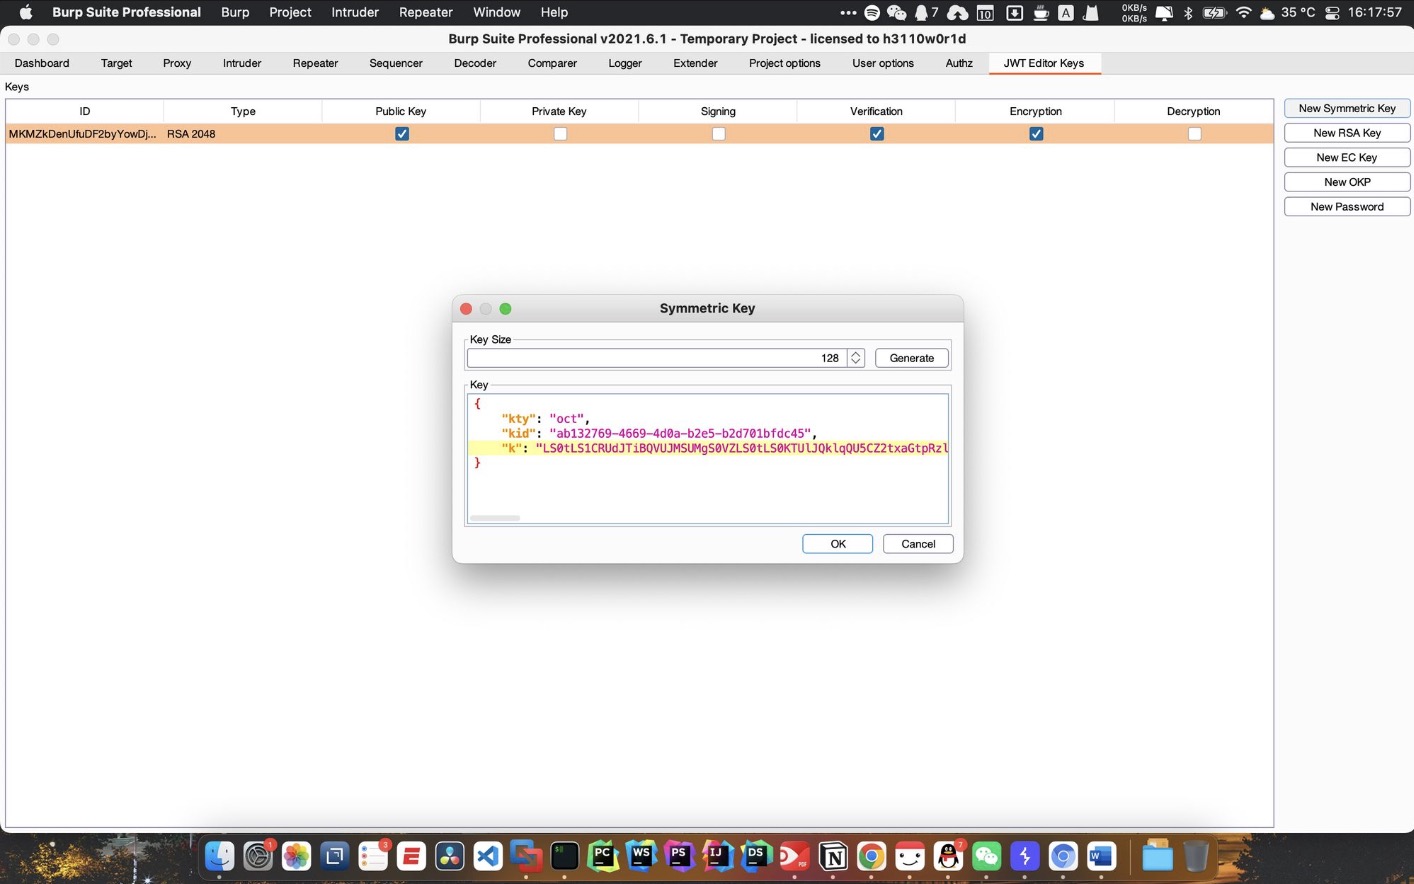Uncheck Public Key for the RSA 2048 key

[x=402, y=134]
